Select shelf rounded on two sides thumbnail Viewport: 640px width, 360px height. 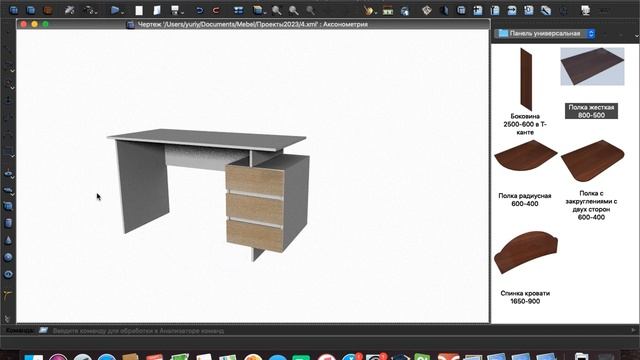click(x=592, y=160)
